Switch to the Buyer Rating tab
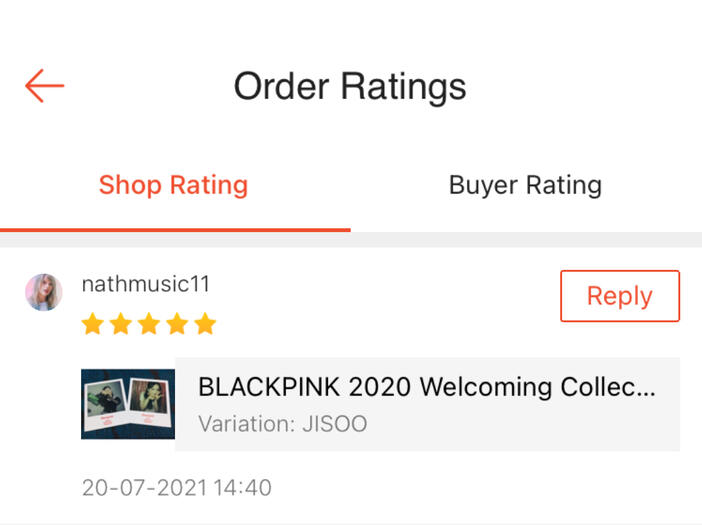This screenshot has width=702, height=525. [x=525, y=185]
